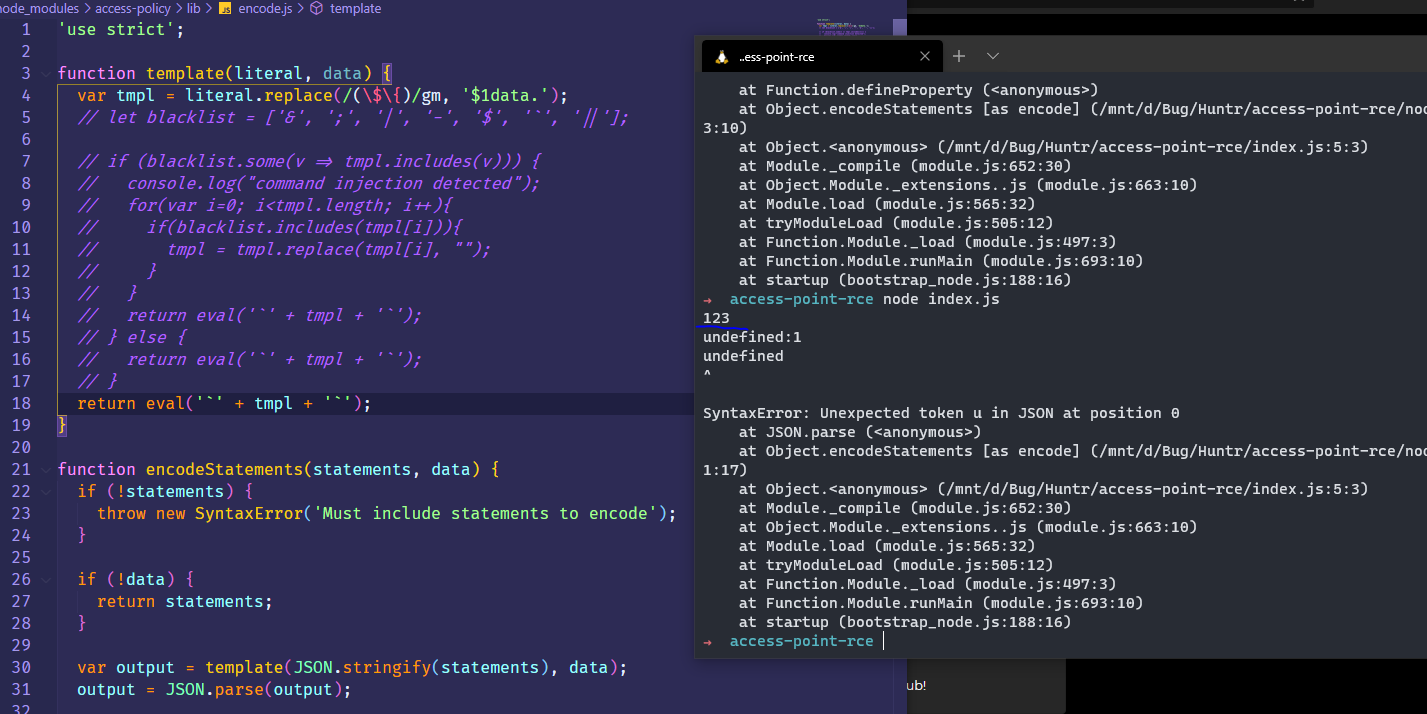Open a new terminal tab with the plus icon
This screenshot has height=714, width=1427.
958,56
